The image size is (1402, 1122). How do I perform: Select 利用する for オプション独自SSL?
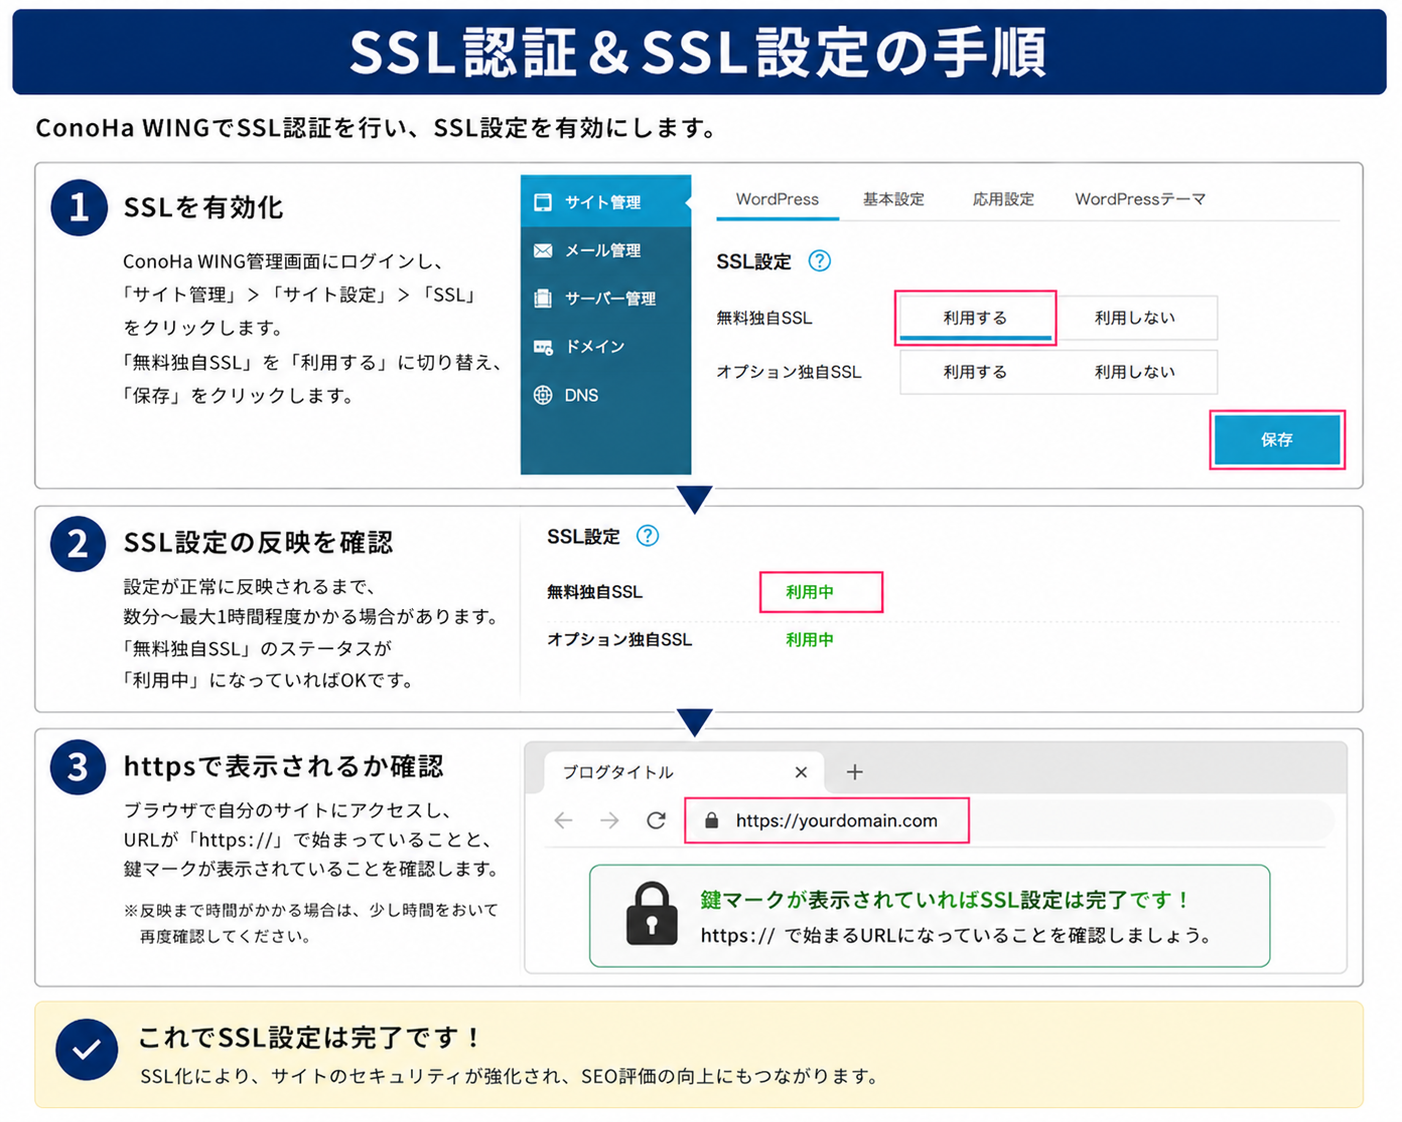[x=975, y=372]
